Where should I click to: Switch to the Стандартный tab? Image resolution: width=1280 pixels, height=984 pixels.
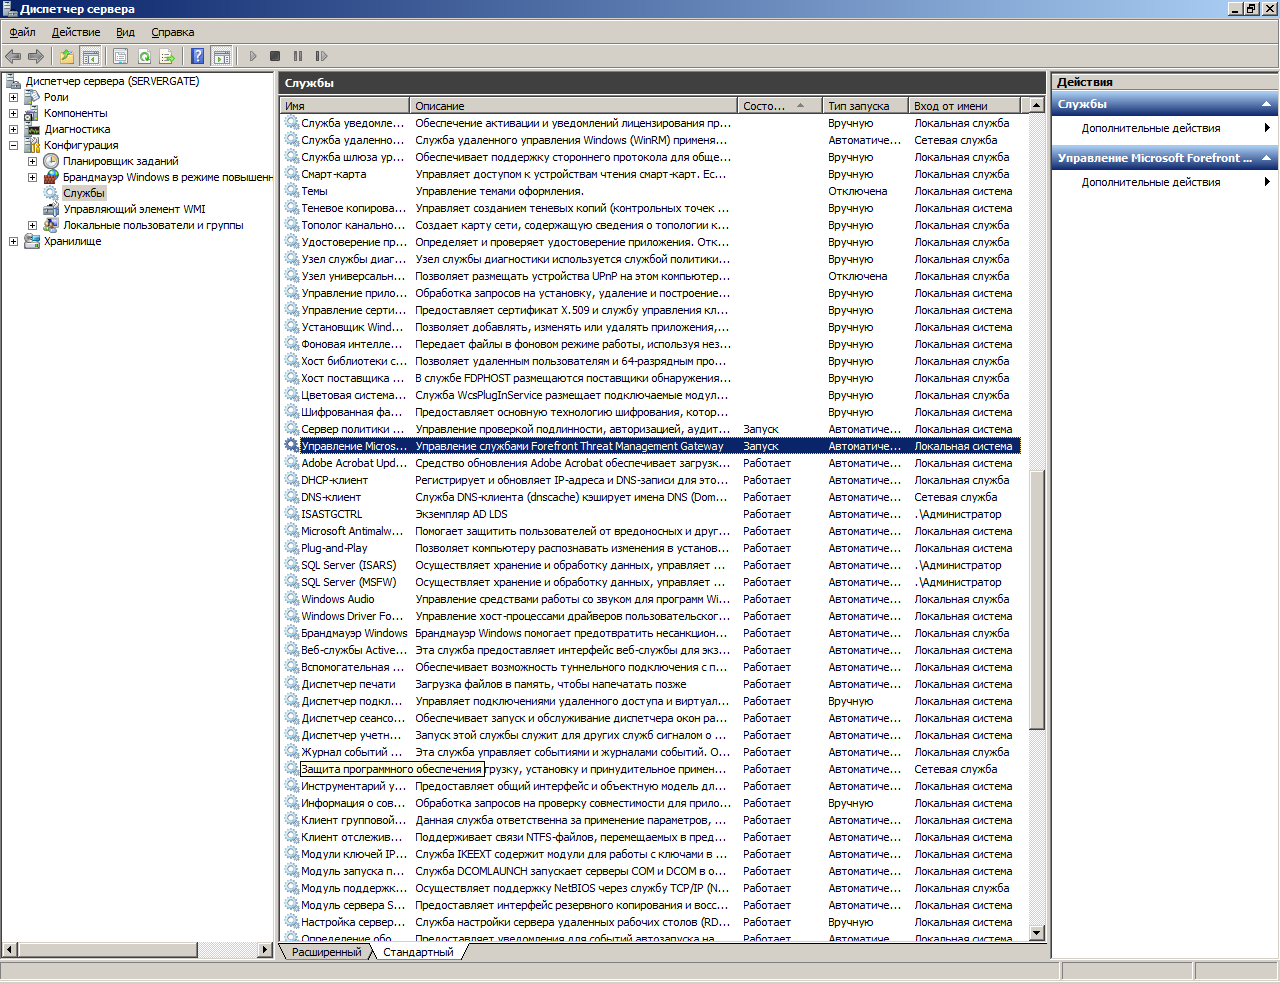click(x=418, y=953)
